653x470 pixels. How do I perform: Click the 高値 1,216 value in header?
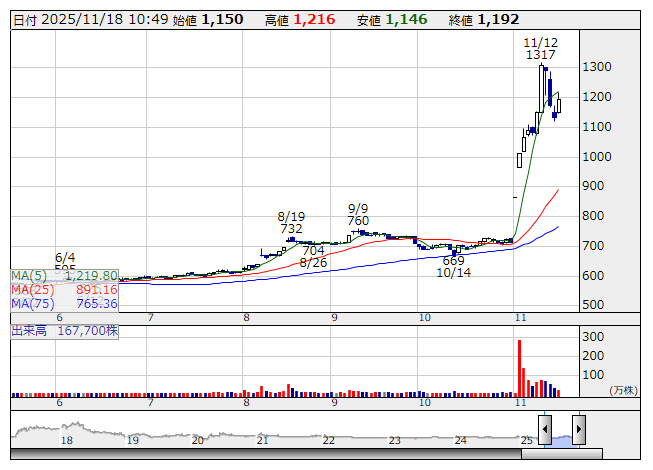point(304,20)
